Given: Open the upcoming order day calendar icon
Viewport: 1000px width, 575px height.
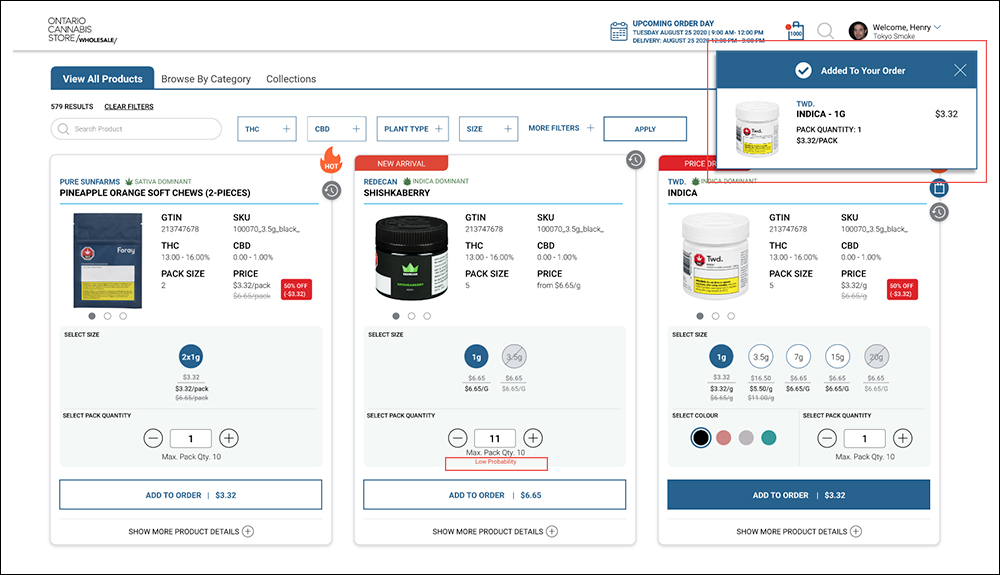Looking at the screenshot, I should 619,31.
